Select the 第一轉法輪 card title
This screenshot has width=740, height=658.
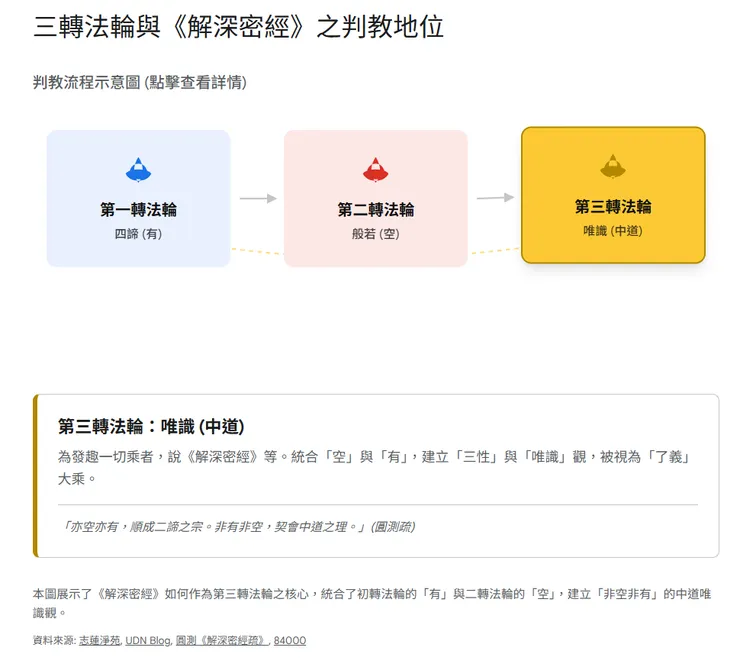pyautogui.click(x=138, y=210)
